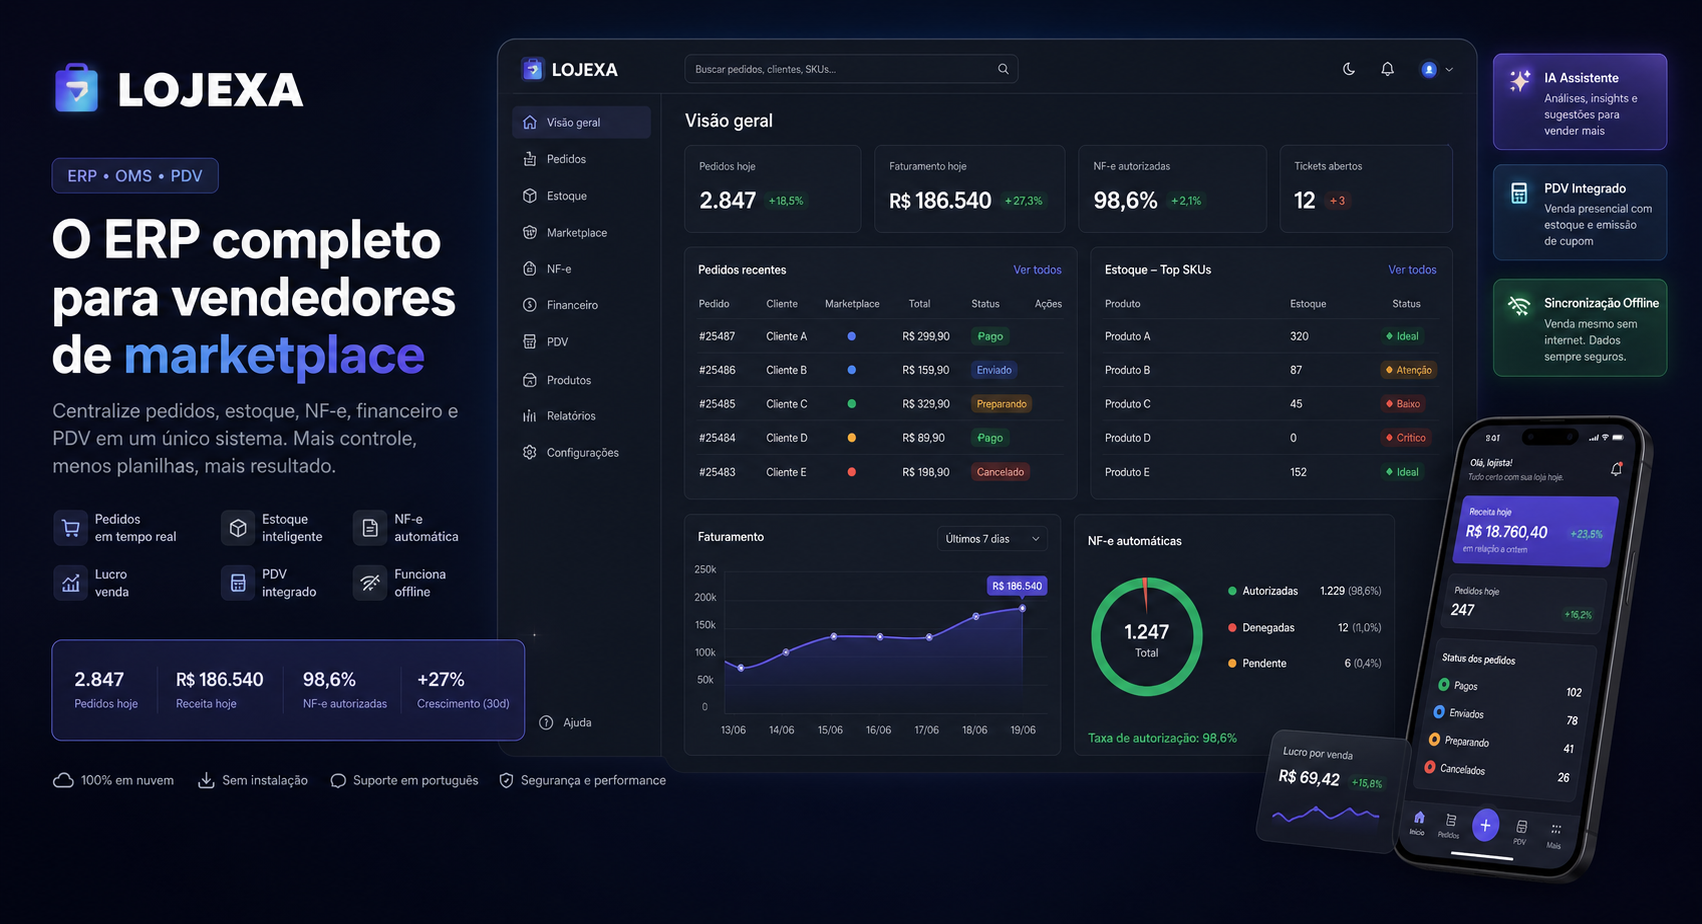Click the Cancelado status badge
Screen dimensions: 1702x924
point(1000,472)
